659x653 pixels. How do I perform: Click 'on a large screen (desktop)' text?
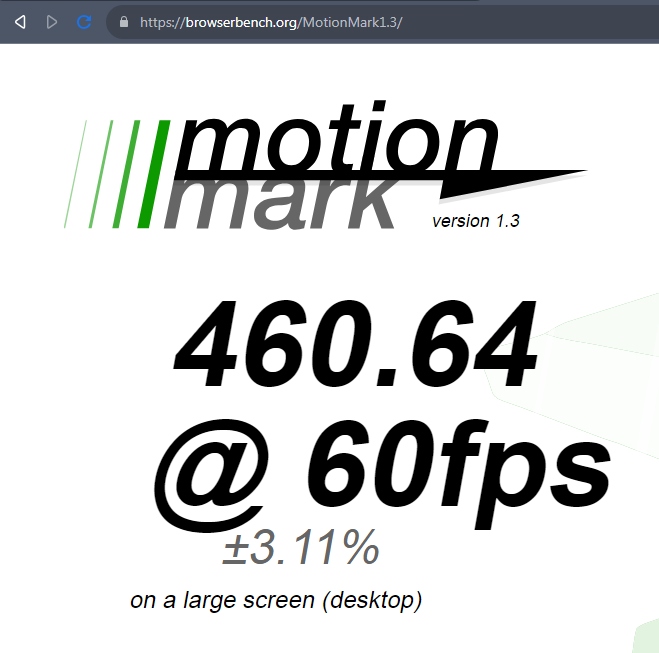point(276,600)
